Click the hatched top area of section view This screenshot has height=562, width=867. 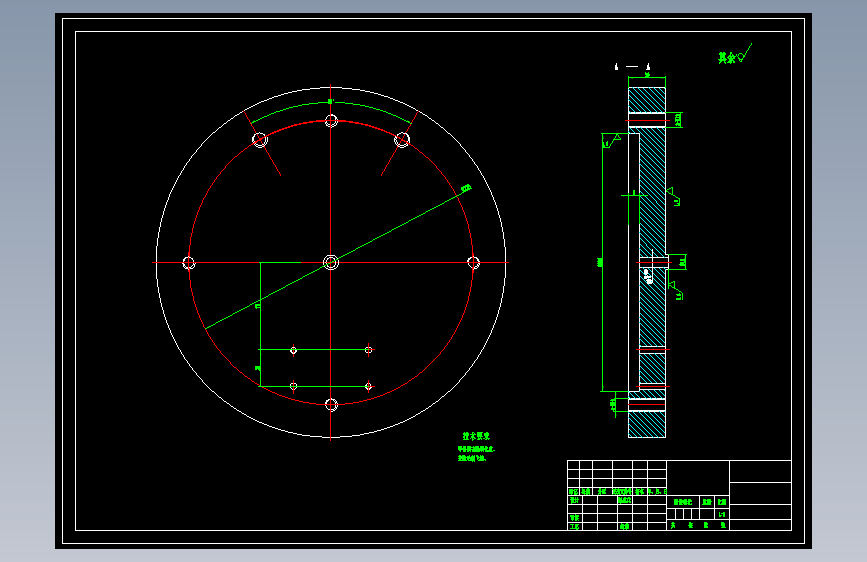[x=647, y=100]
